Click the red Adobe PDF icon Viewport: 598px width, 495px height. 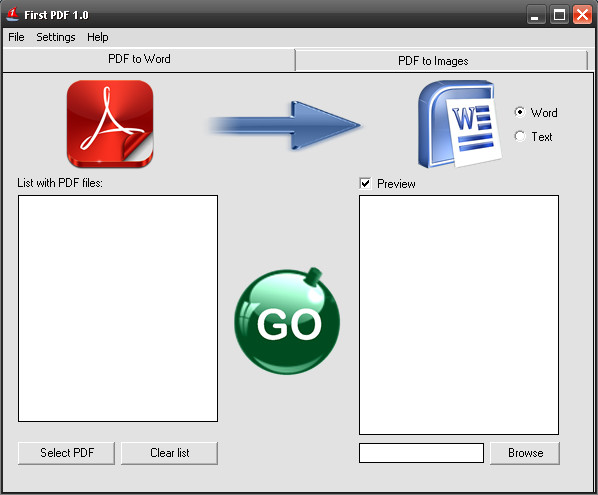point(110,124)
